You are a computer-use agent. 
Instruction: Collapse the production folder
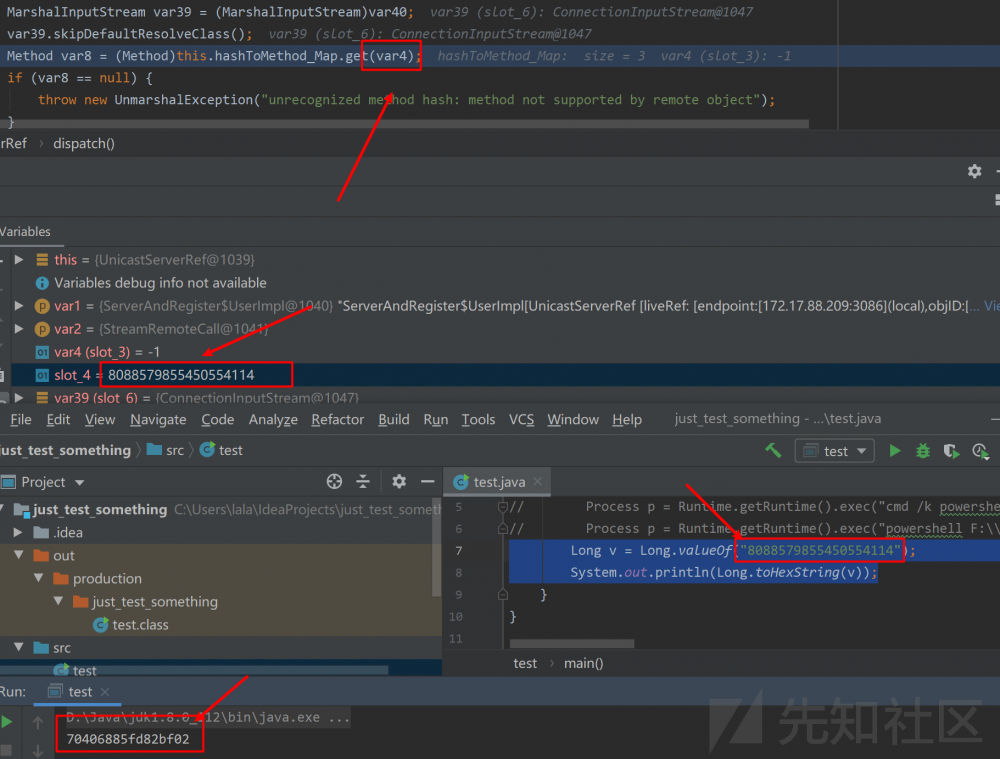point(38,578)
